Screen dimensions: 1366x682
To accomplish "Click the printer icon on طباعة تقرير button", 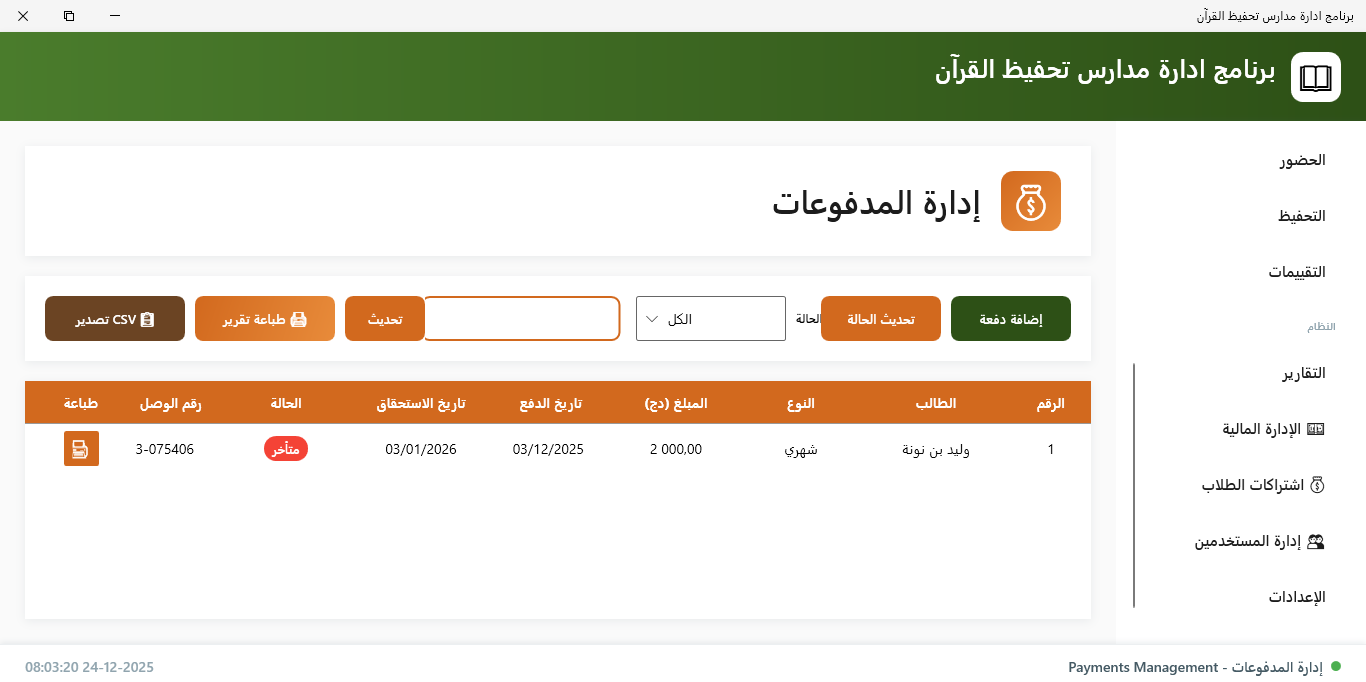I will coord(301,318).
